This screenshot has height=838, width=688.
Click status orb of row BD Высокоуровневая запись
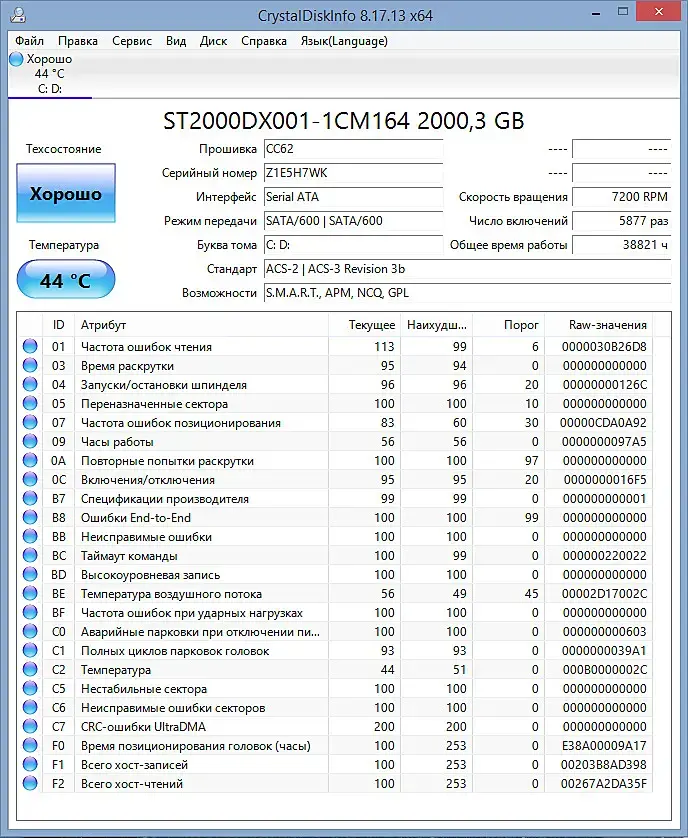point(30,575)
